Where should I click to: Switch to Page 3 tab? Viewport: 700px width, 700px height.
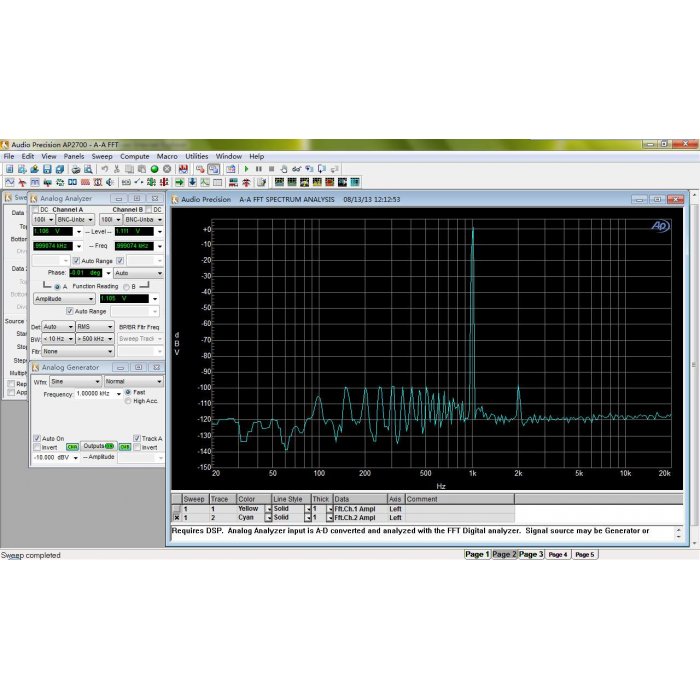531,554
